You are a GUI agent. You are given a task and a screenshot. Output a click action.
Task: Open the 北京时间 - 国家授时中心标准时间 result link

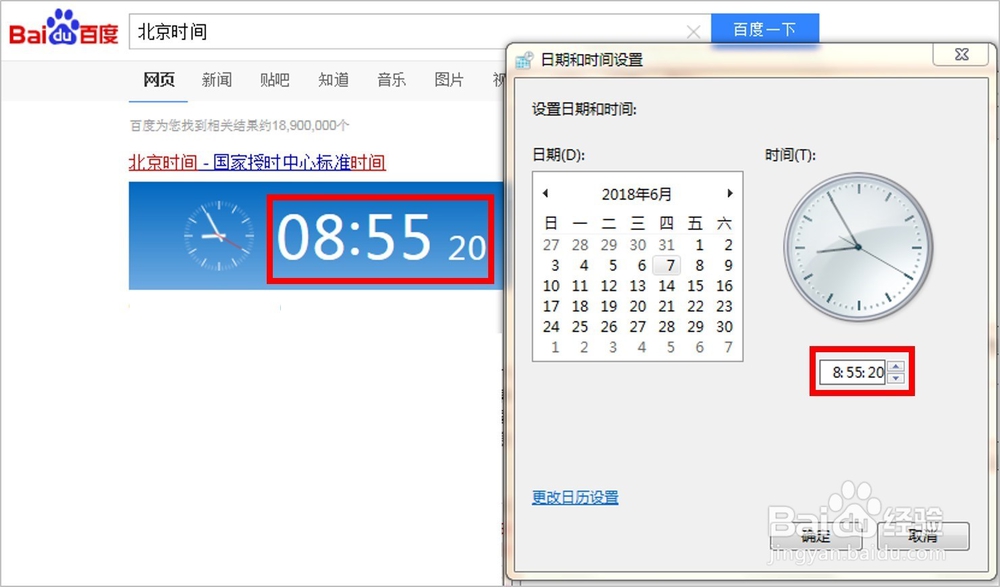click(x=257, y=162)
